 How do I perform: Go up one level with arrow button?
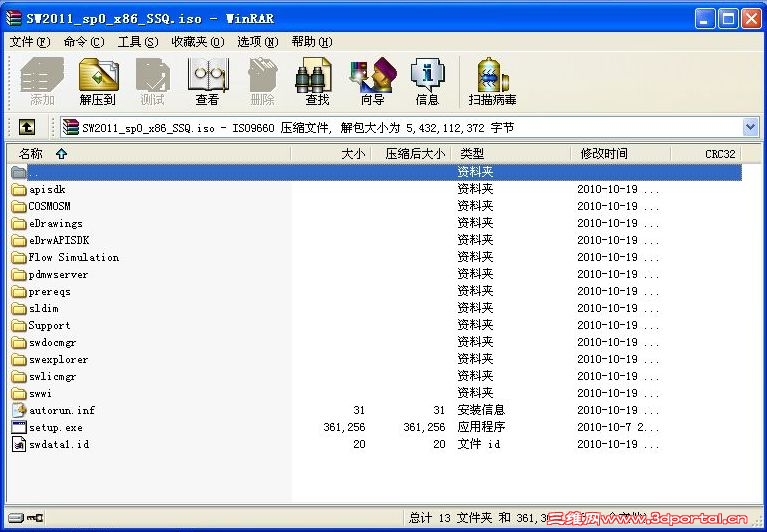coord(26,128)
